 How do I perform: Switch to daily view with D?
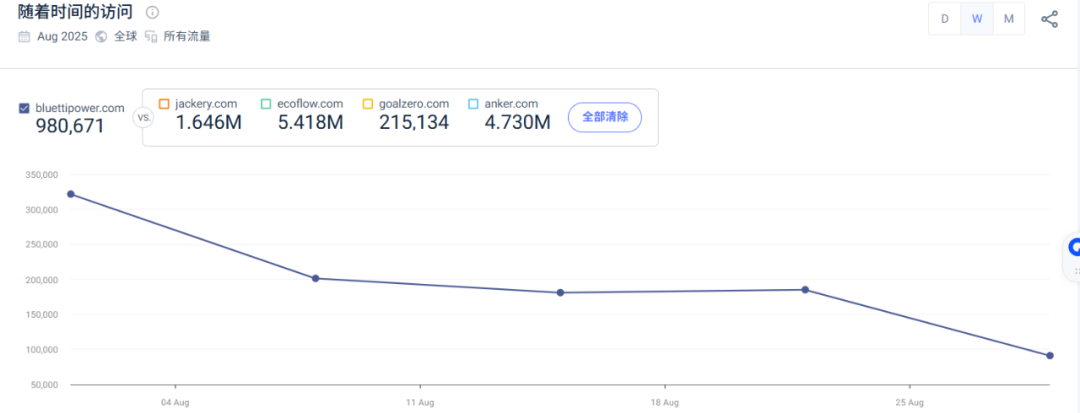944,19
